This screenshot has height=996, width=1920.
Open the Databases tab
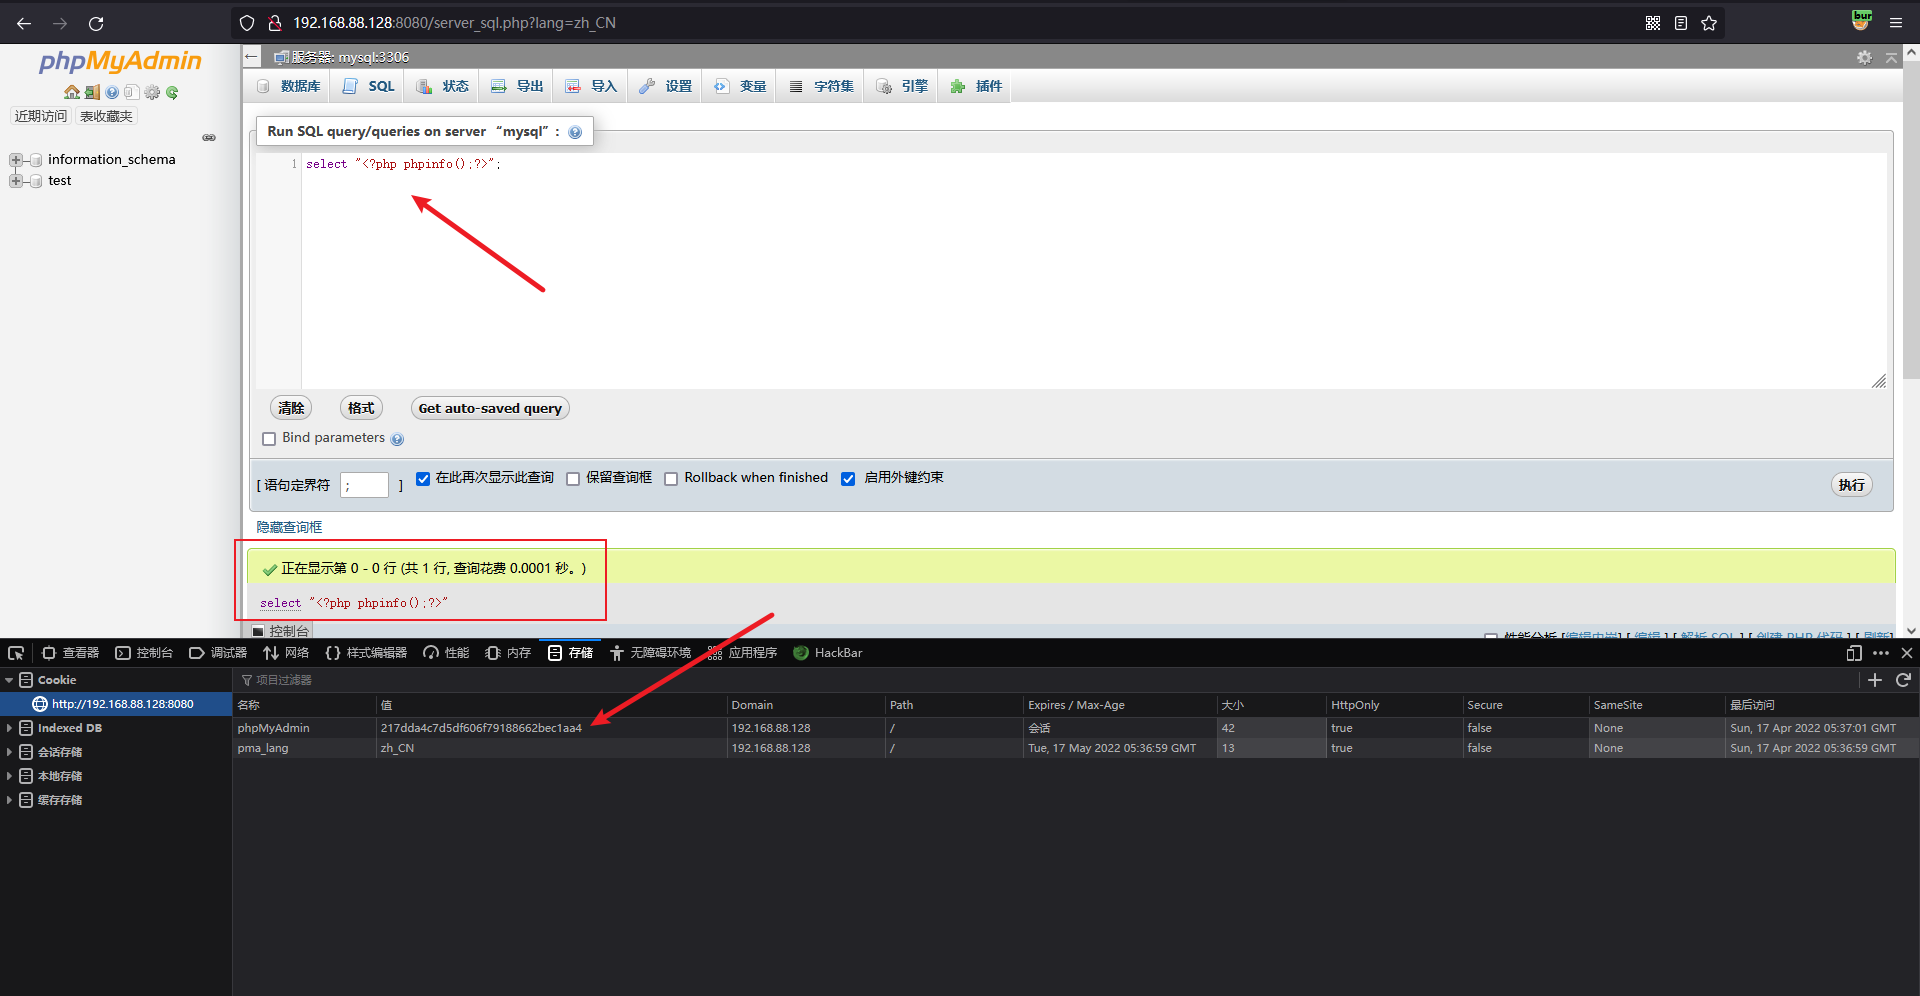pos(289,86)
